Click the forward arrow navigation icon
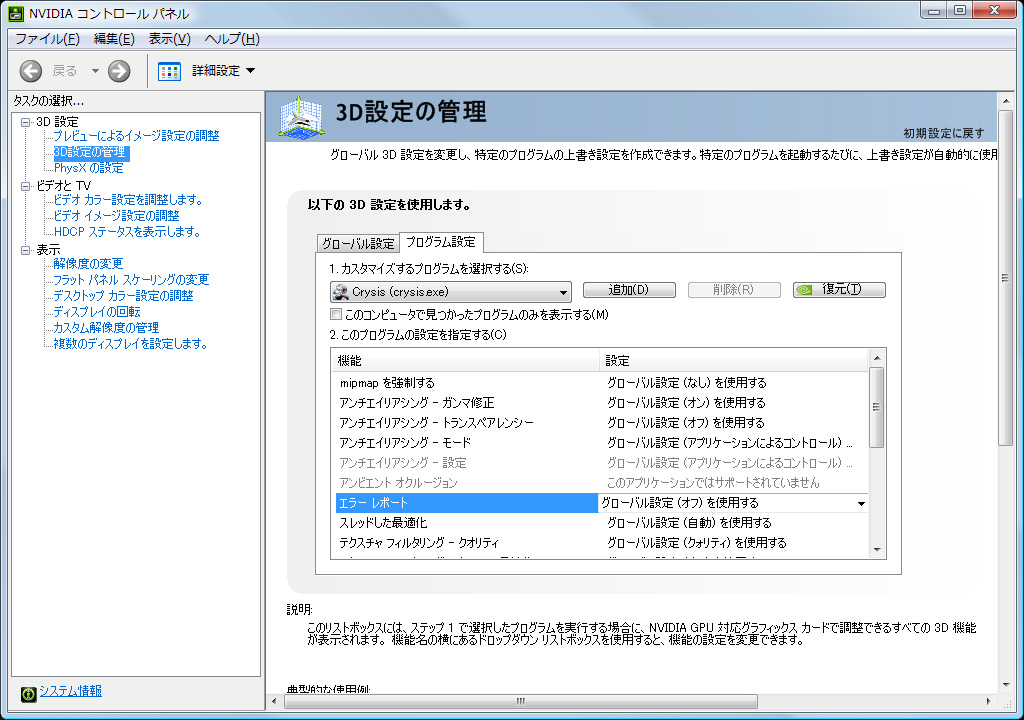1024x720 pixels. pos(119,71)
